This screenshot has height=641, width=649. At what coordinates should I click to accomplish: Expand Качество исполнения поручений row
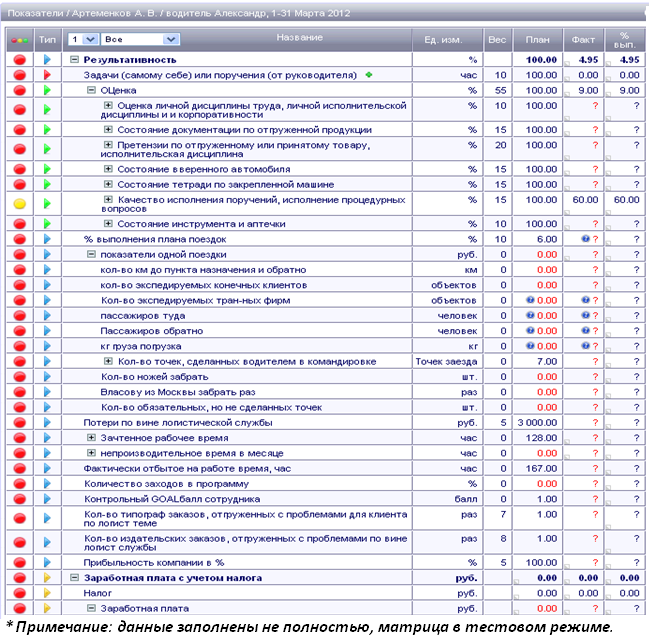tap(108, 199)
